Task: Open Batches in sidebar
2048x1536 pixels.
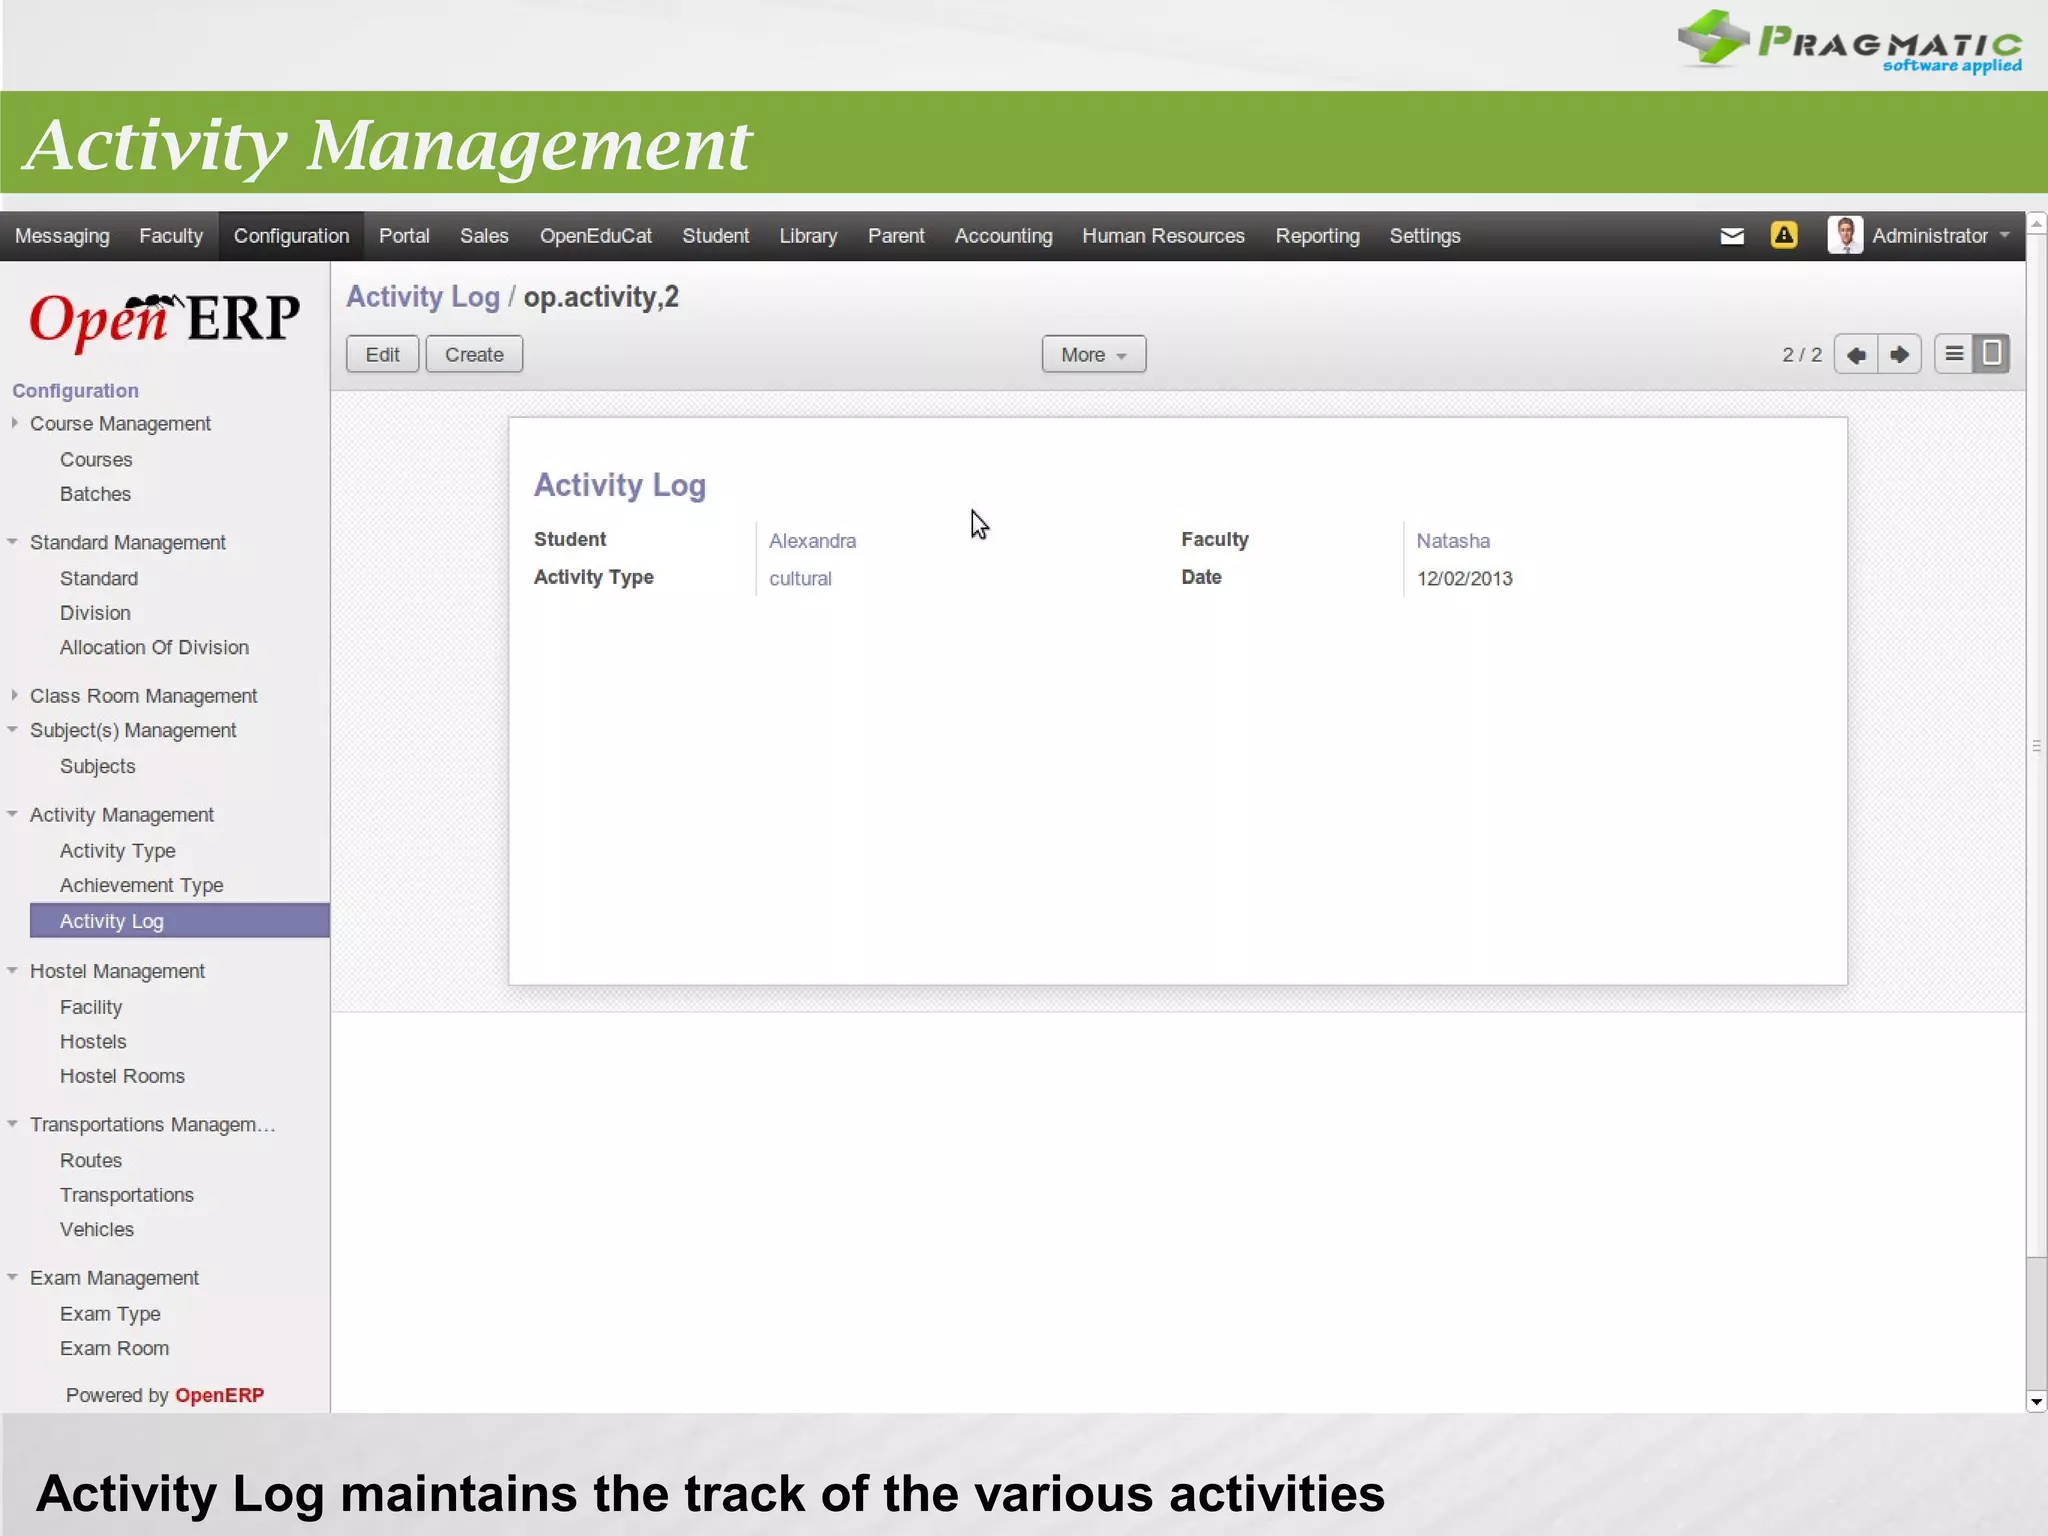Action: pos(95,494)
